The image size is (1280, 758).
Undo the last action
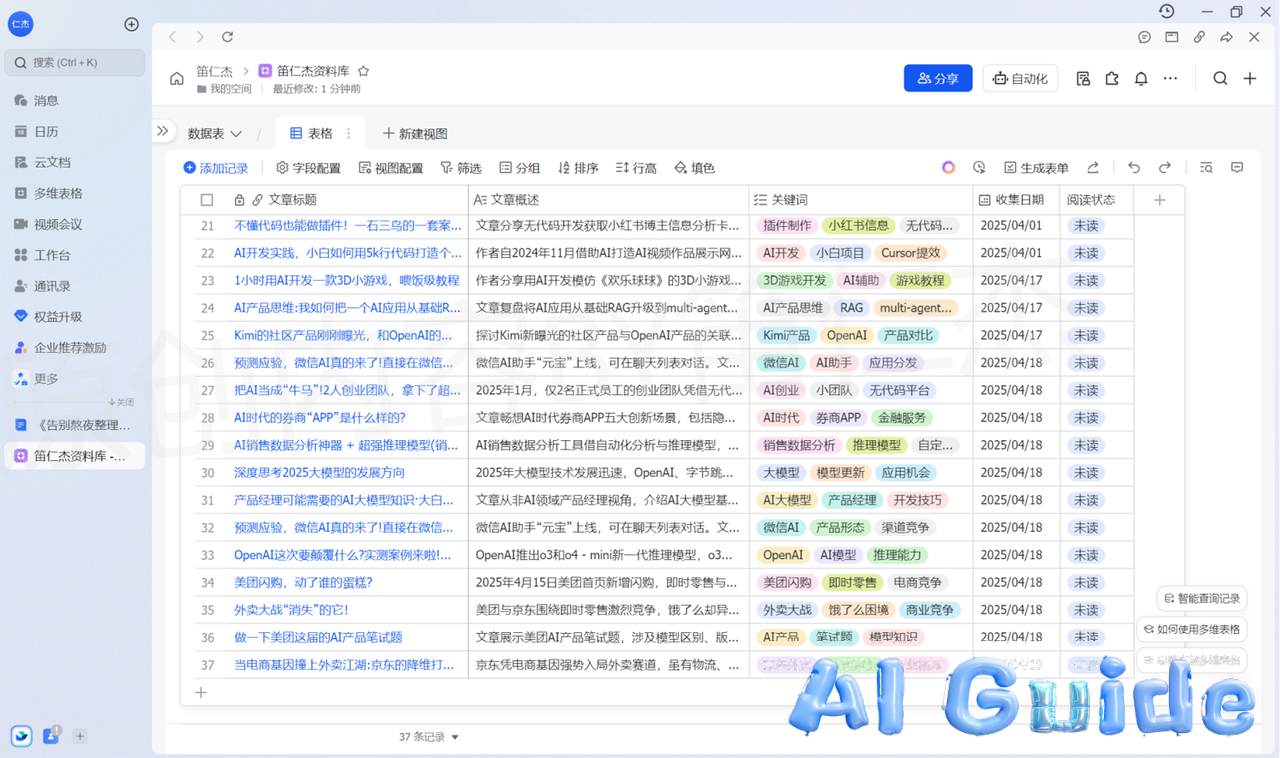[1134, 167]
